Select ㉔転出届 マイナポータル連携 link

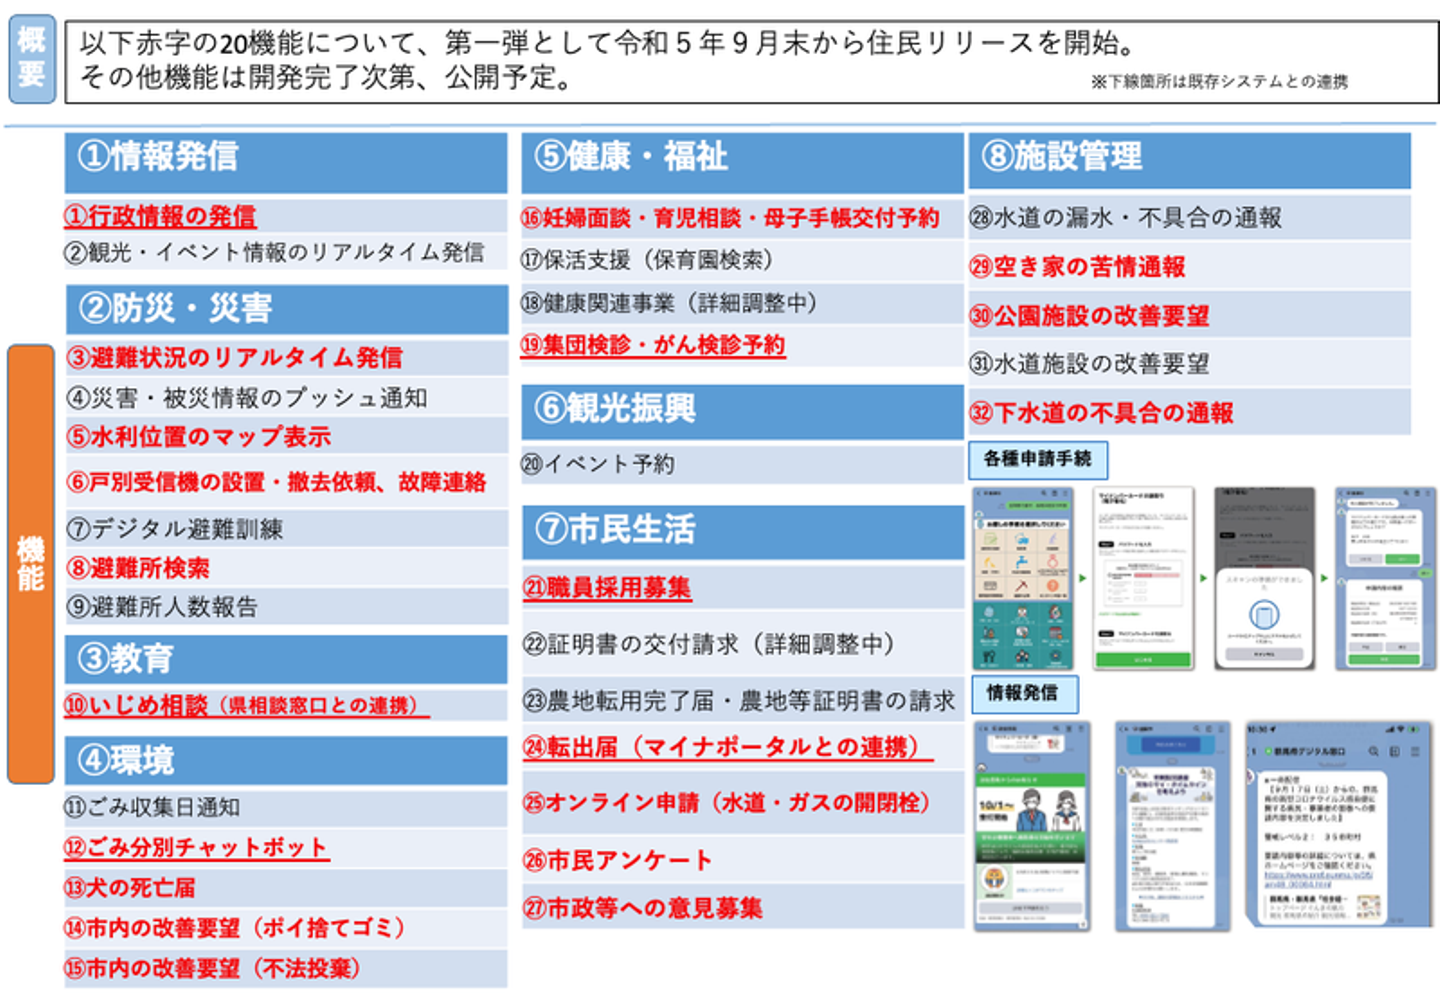[727, 748]
